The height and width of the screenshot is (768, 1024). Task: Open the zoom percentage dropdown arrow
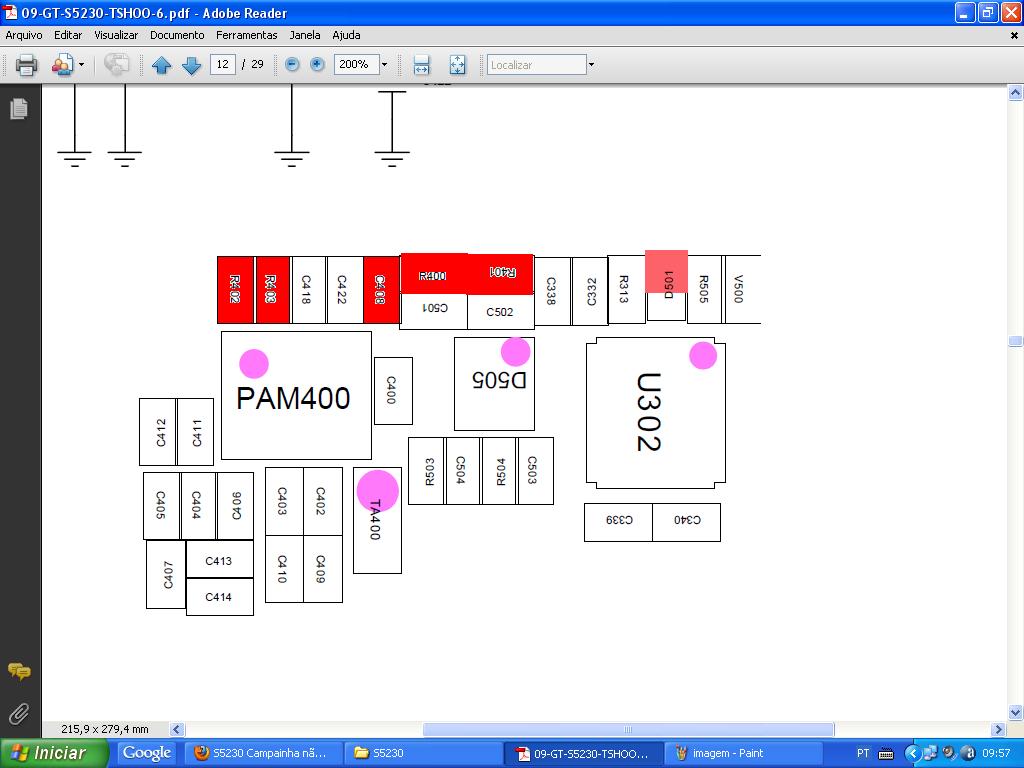pos(384,64)
